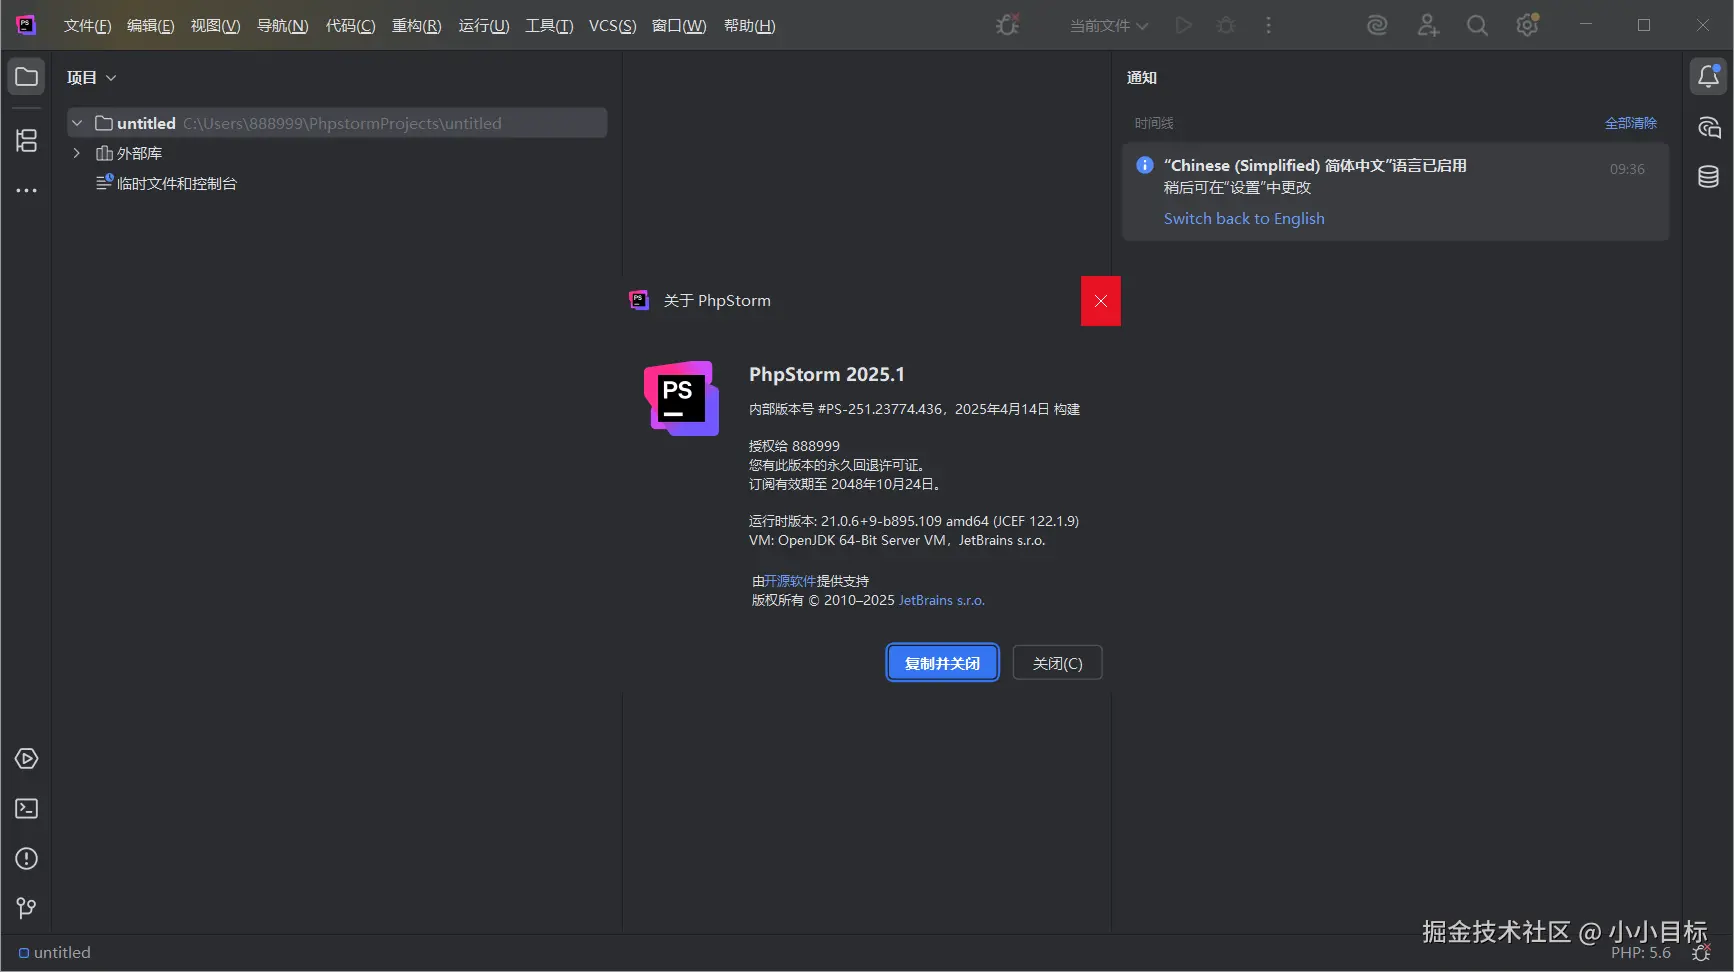
Task: Click the 关闭(C) button
Action: tap(1058, 663)
